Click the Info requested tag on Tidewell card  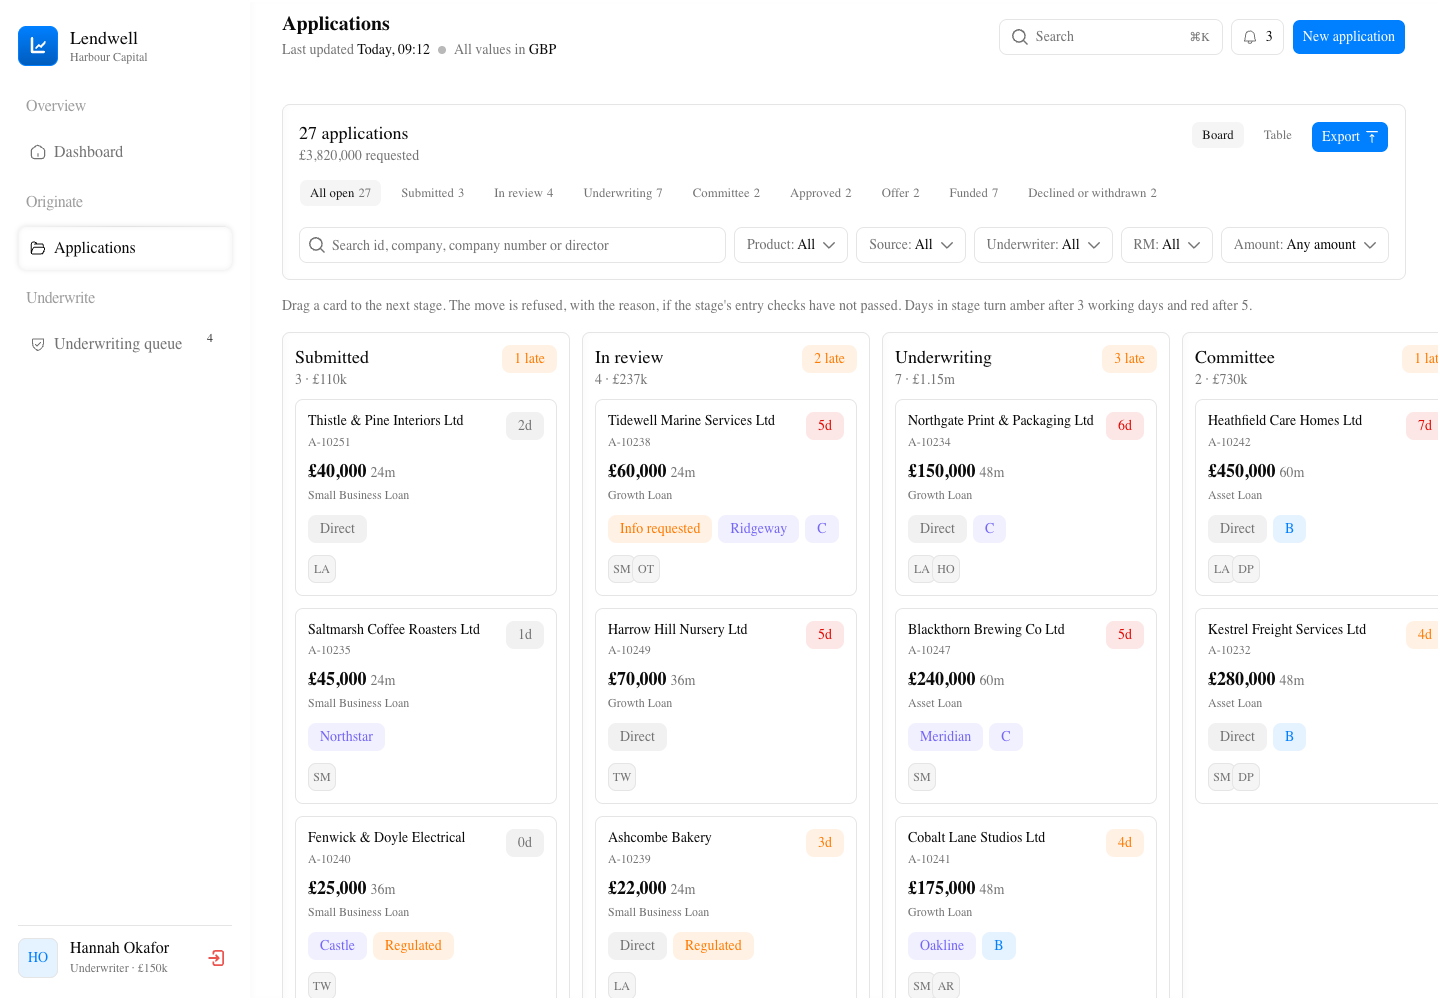(660, 529)
